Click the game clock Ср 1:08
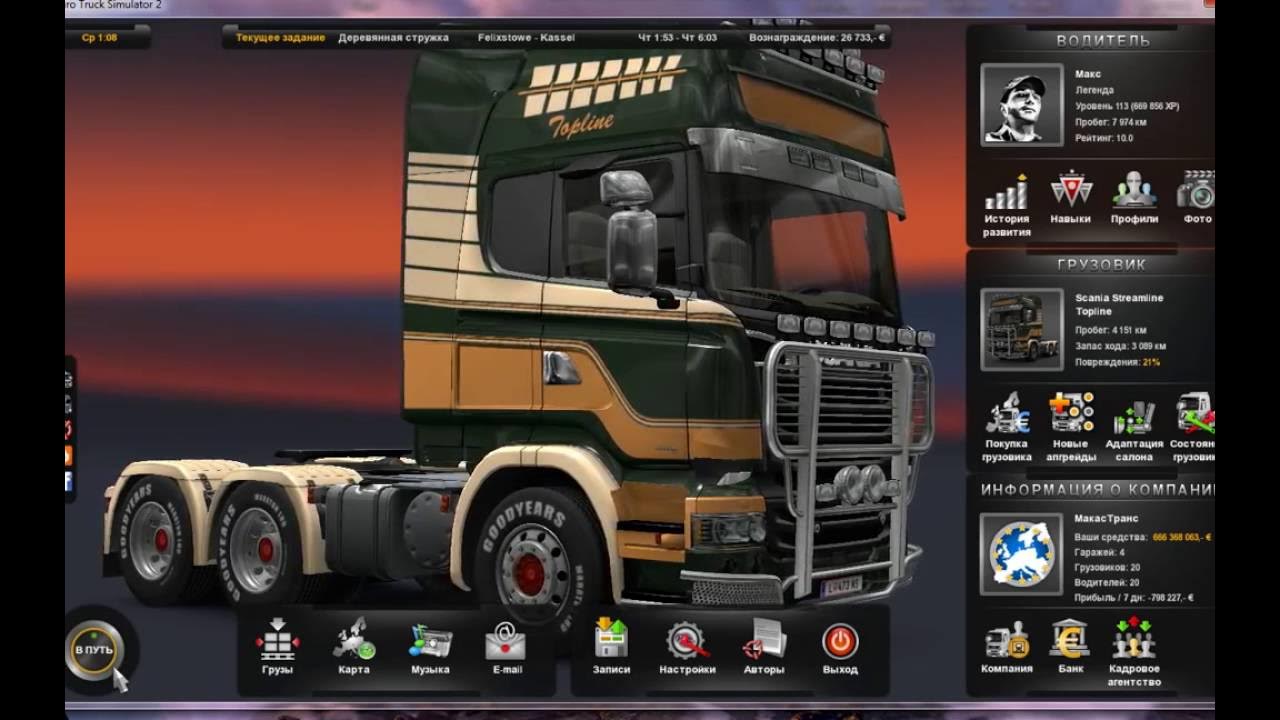Viewport: 1280px width, 720px height. [99, 38]
